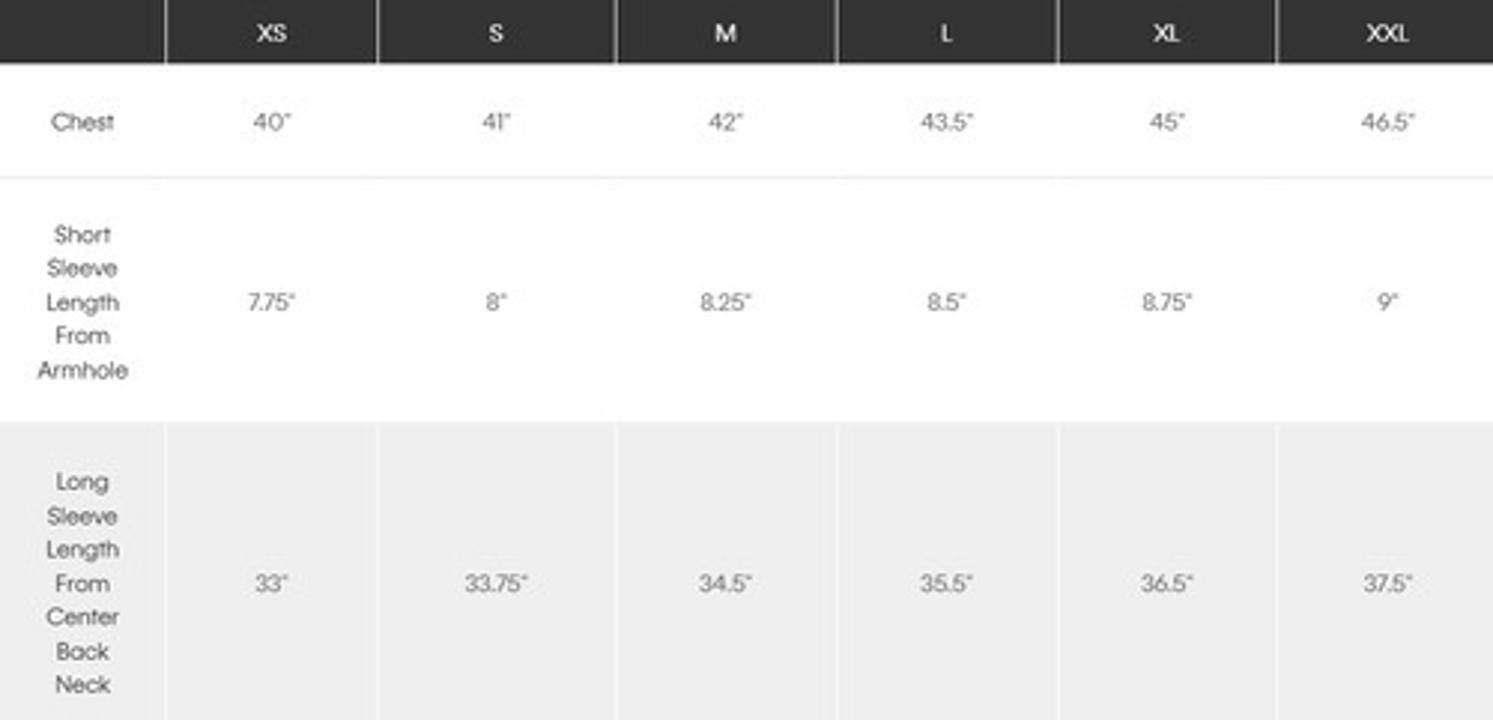Select the M size column header
1493x720 pixels.
pyautogui.click(x=726, y=33)
